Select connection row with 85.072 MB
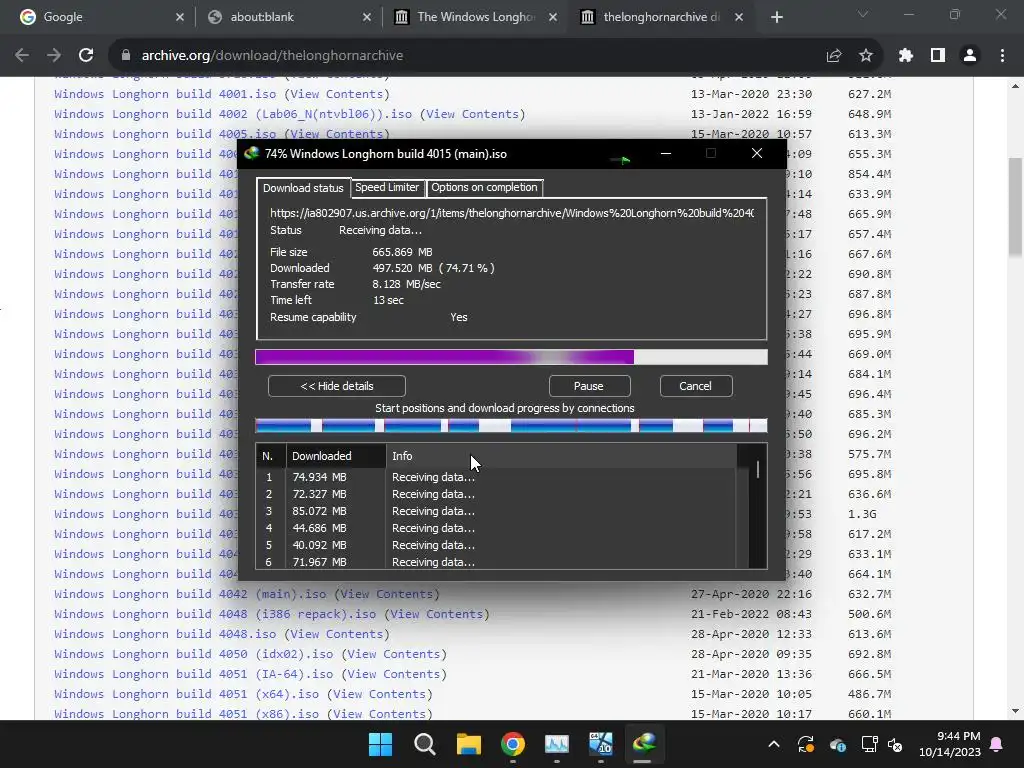This screenshot has height=768, width=1024. point(496,511)
